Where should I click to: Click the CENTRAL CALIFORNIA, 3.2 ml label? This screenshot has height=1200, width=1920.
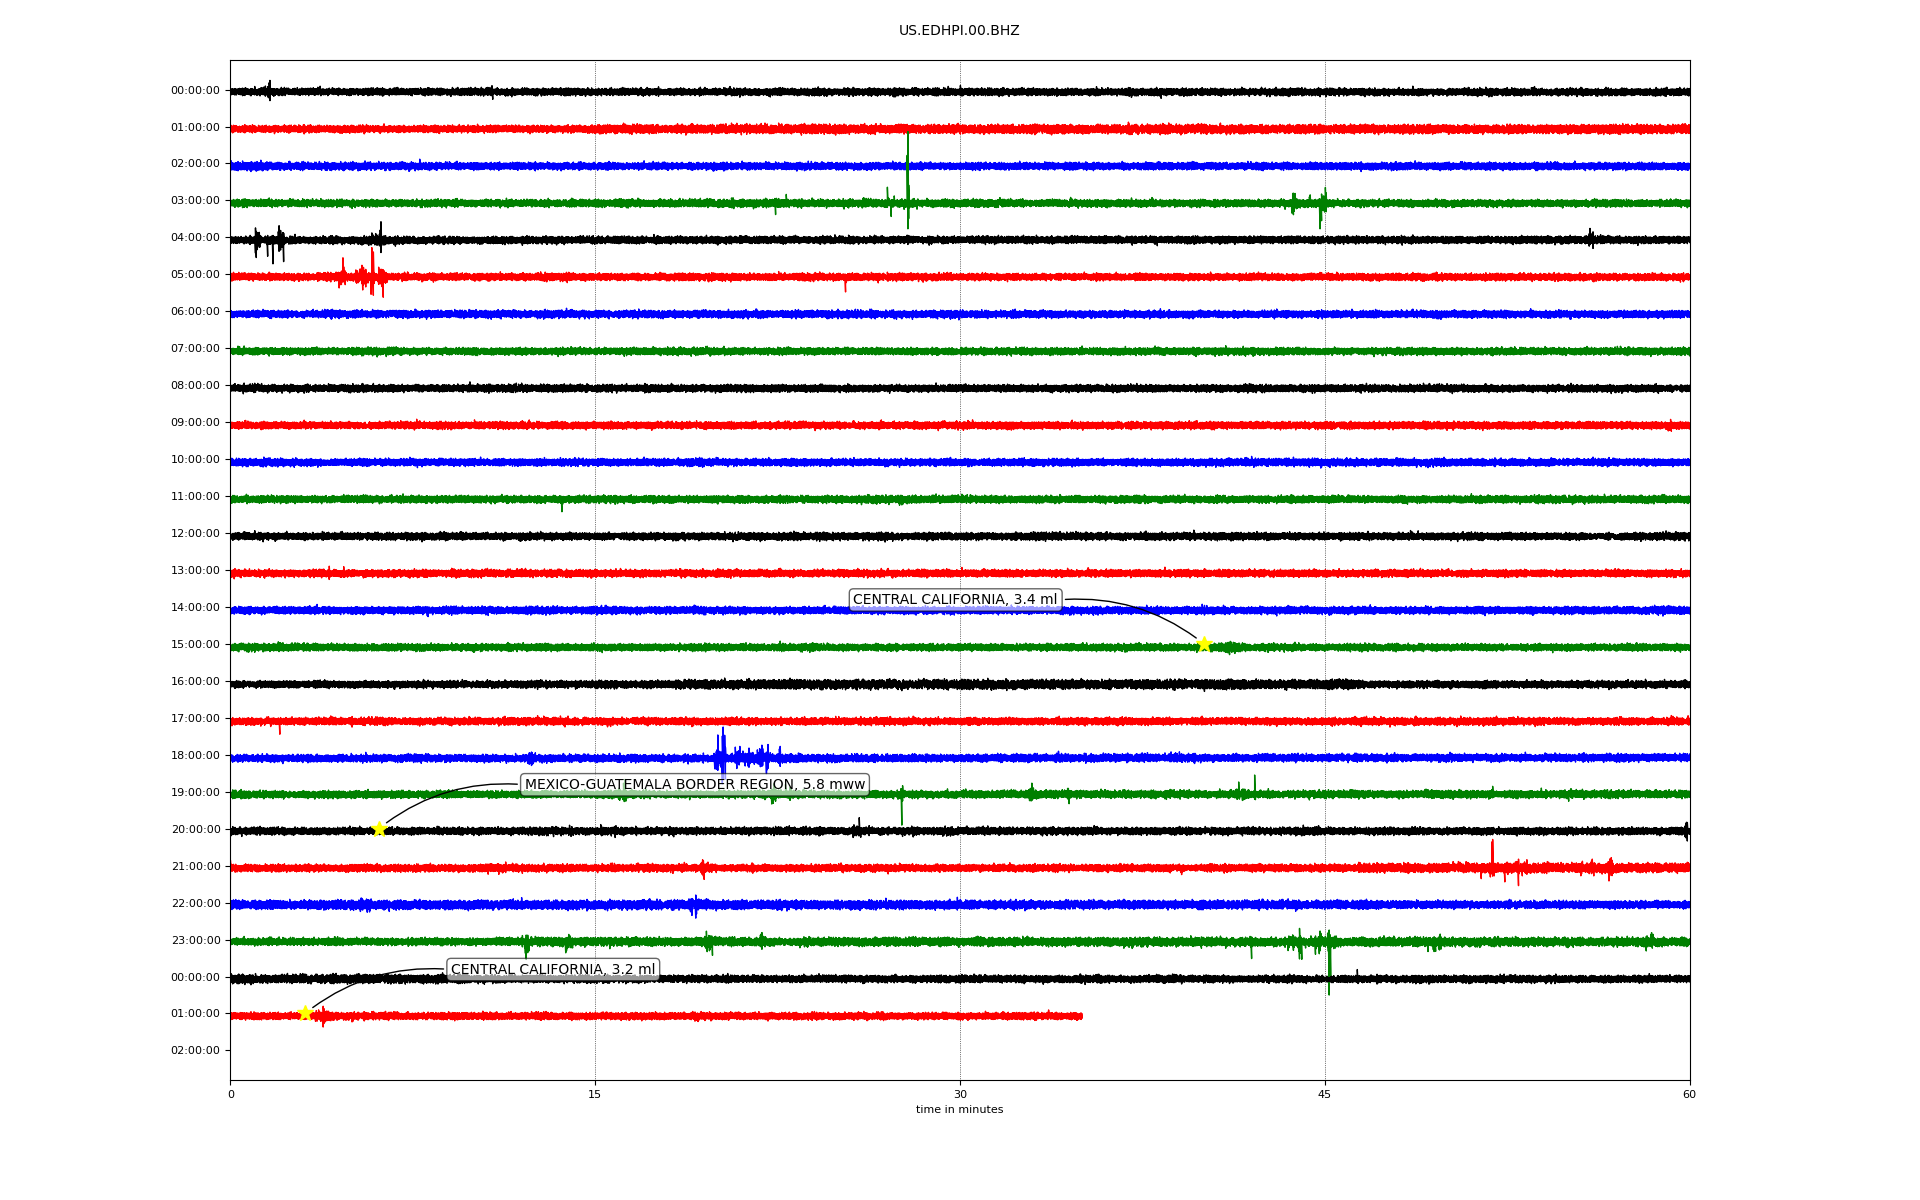tap(553, 969)
